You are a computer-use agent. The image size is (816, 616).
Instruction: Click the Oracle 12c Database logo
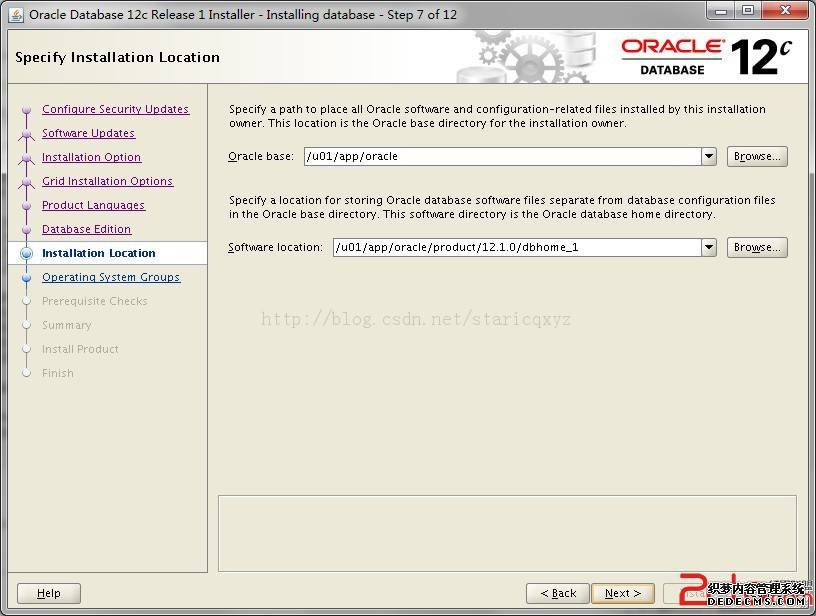click(706, 56)
